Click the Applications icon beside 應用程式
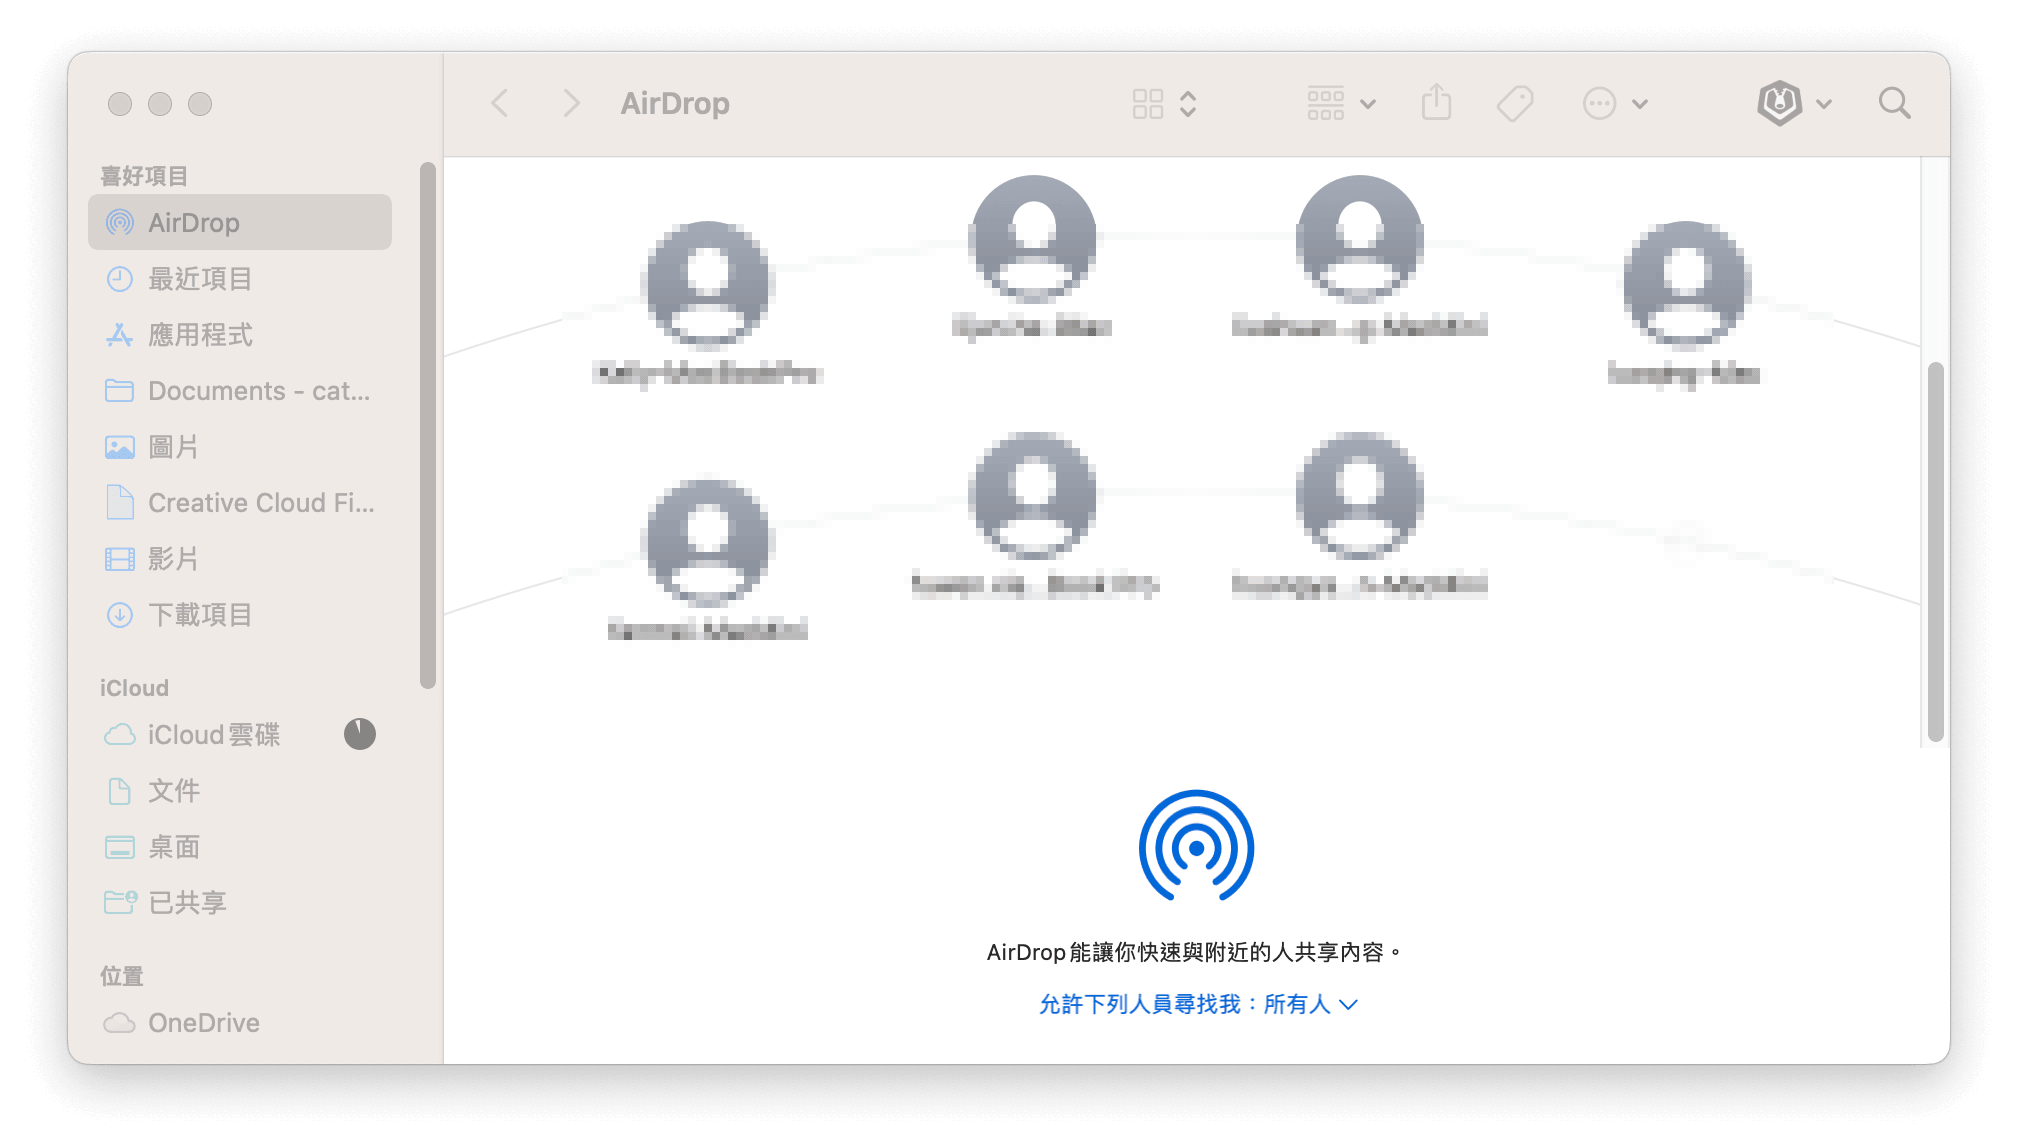Viewport: 2018px width, 1148px height. [120, 334]
